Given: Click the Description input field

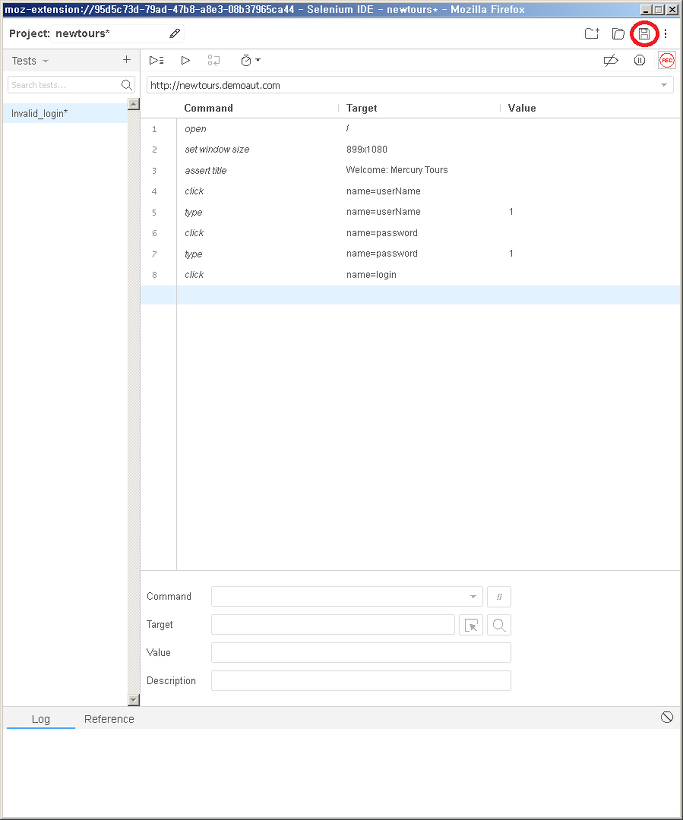Looking at the screenshot, I should coord(361,681).
